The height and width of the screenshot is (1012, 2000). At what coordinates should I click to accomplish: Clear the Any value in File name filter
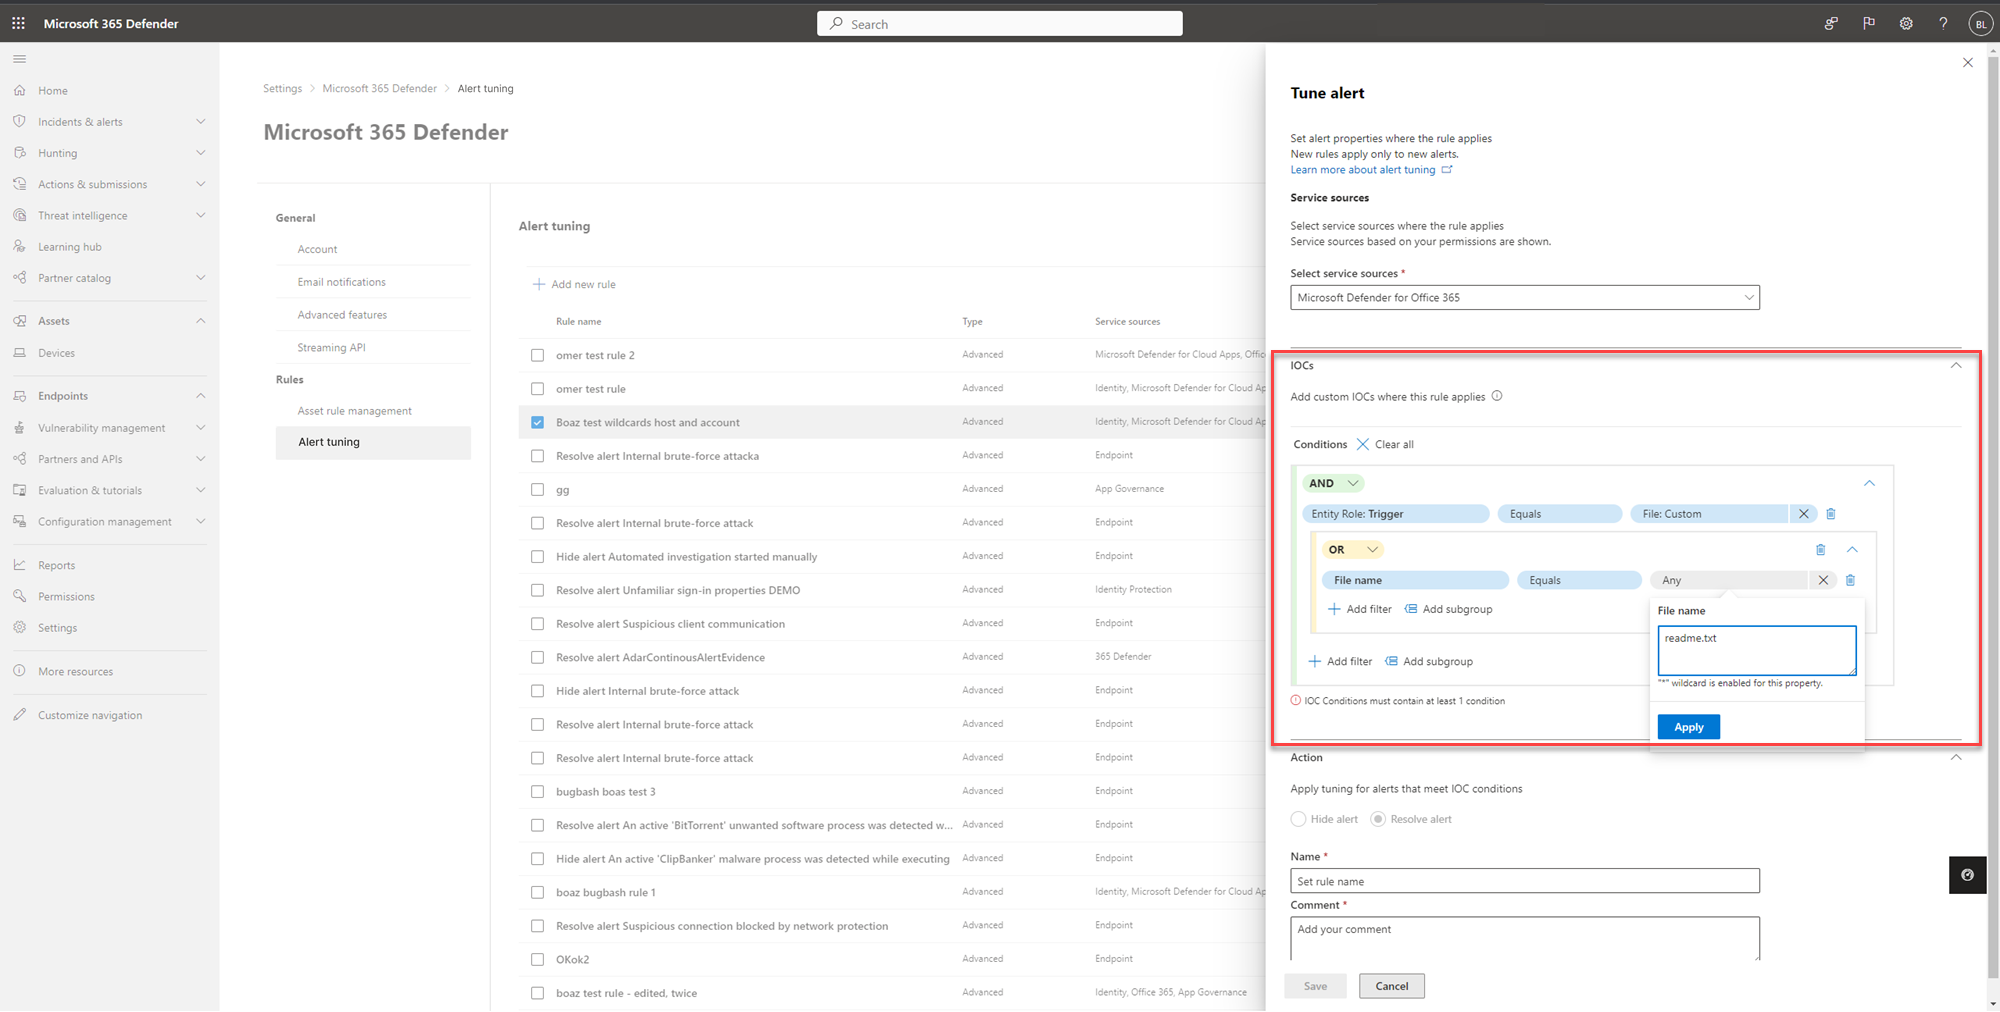pos(1823,580)
